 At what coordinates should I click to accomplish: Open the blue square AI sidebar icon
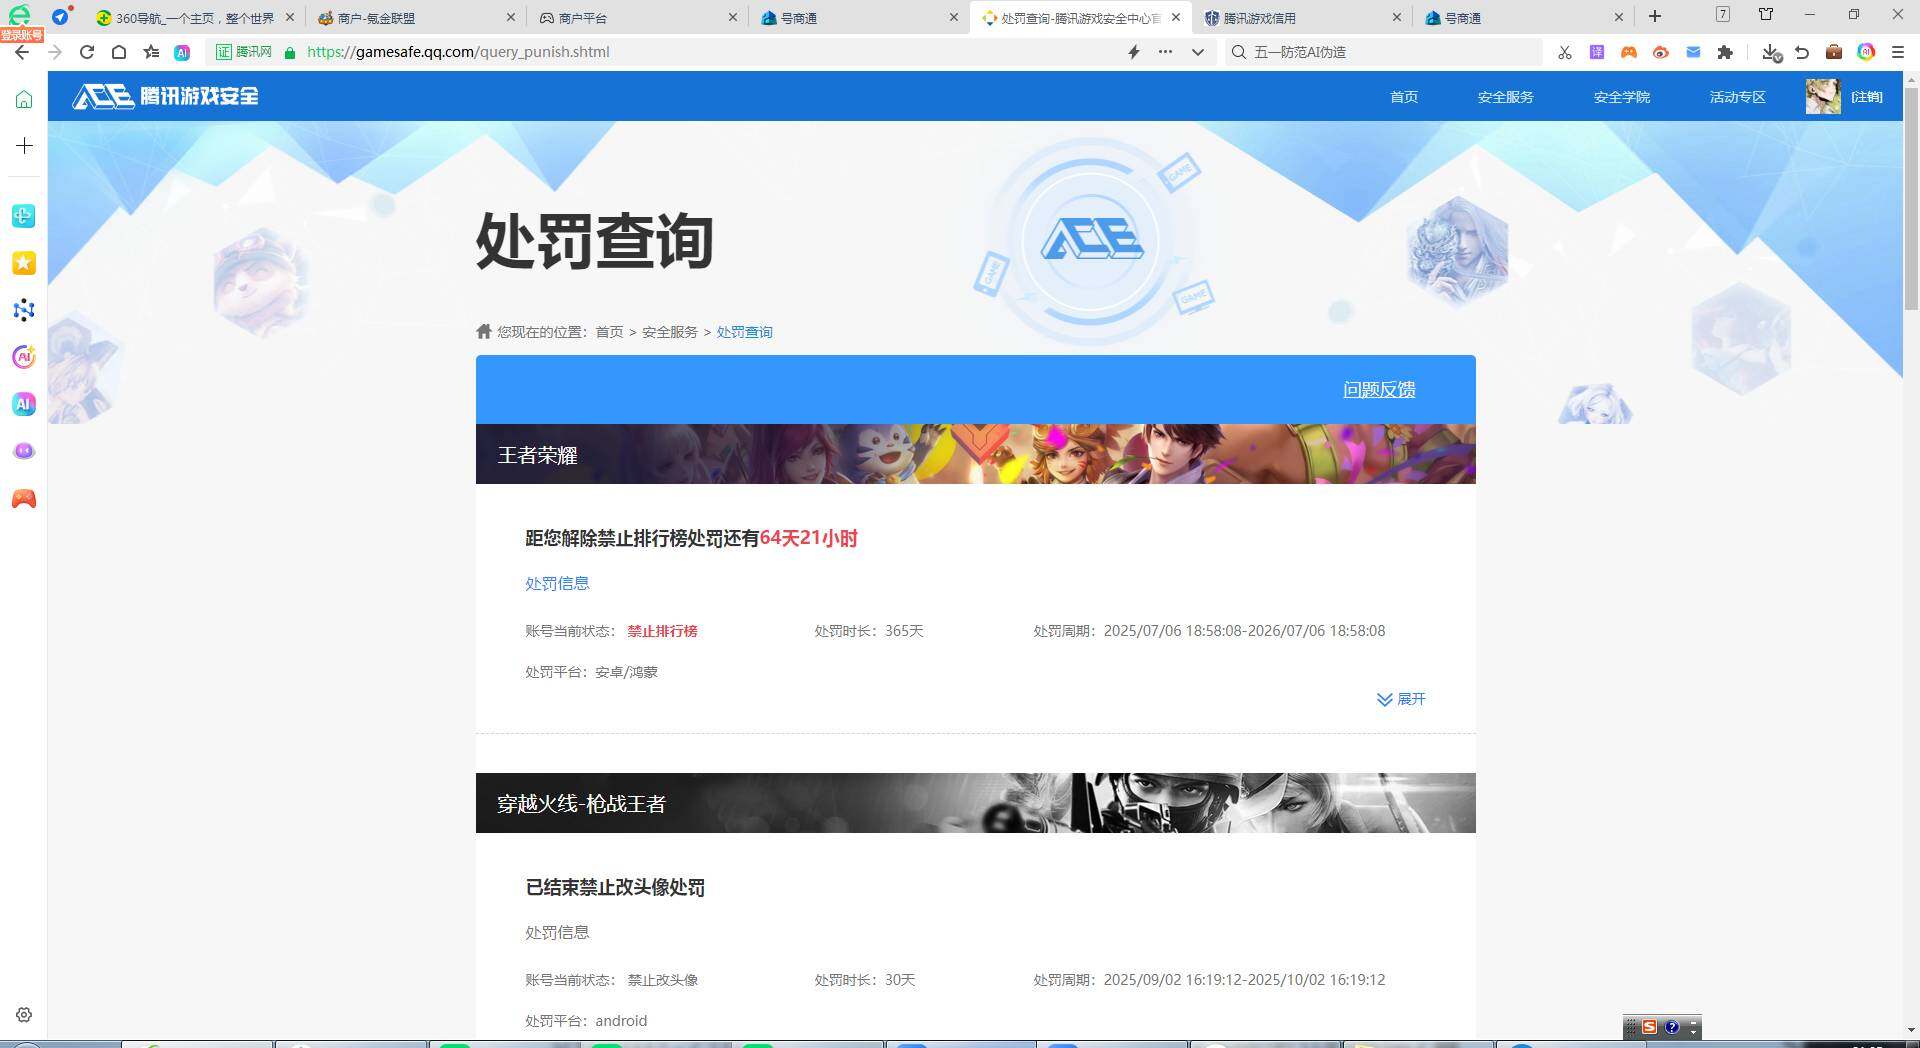pyautogui.click(x=24, y=404)
